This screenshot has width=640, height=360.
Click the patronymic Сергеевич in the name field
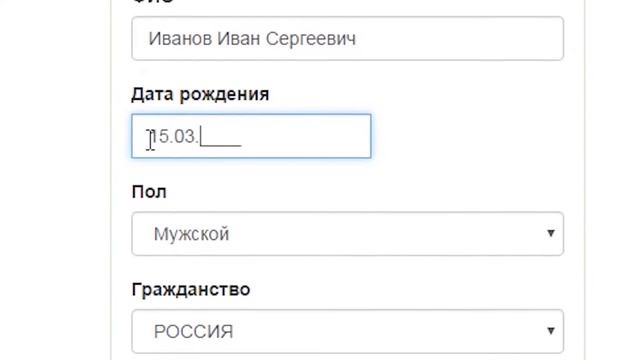click(x=311, y=40)
